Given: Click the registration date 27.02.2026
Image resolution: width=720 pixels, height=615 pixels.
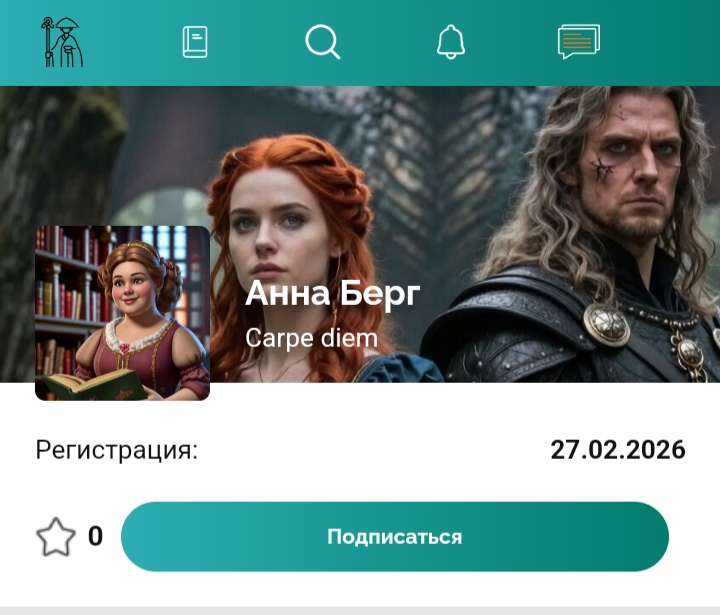Looking at the screenshot, I should pos(618,450).
